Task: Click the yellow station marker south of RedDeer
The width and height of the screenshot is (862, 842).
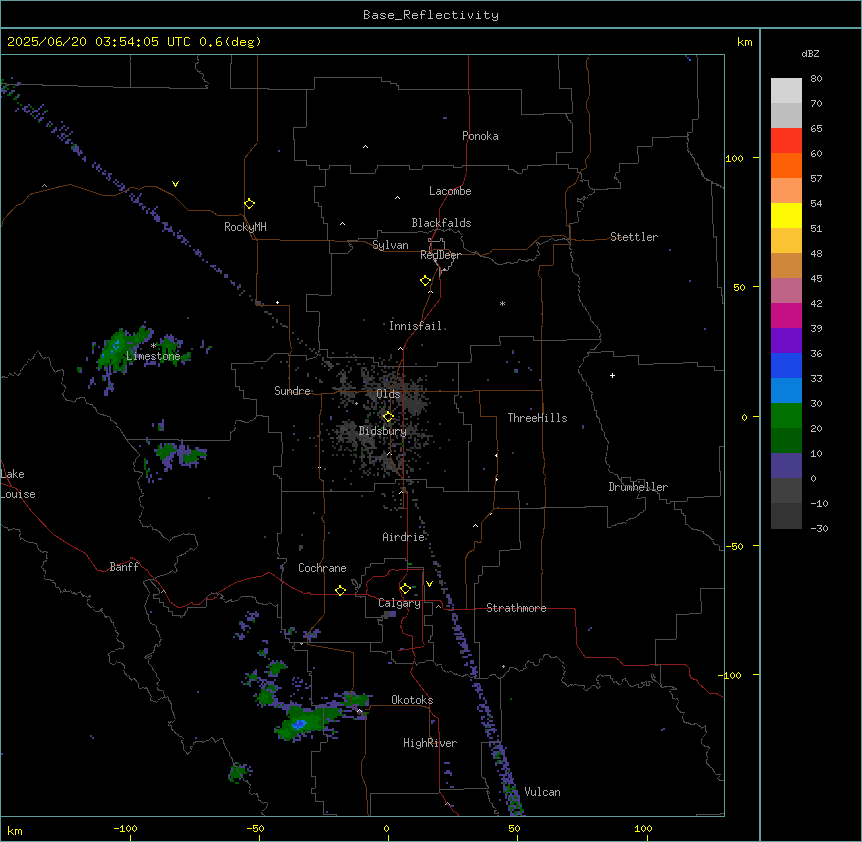Action: (426, 281)
